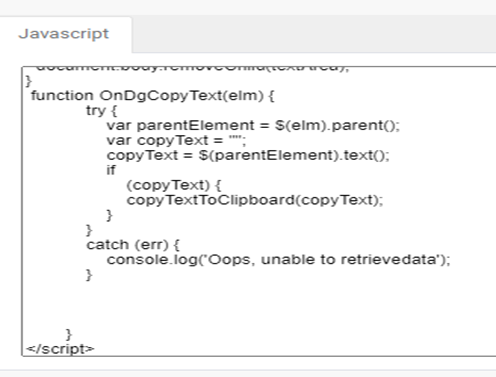Image resolution: width=496 pixels, height=377 pixels.
Task: Click the grey tab strip beside Javascript tab
Action: point(314,34)
